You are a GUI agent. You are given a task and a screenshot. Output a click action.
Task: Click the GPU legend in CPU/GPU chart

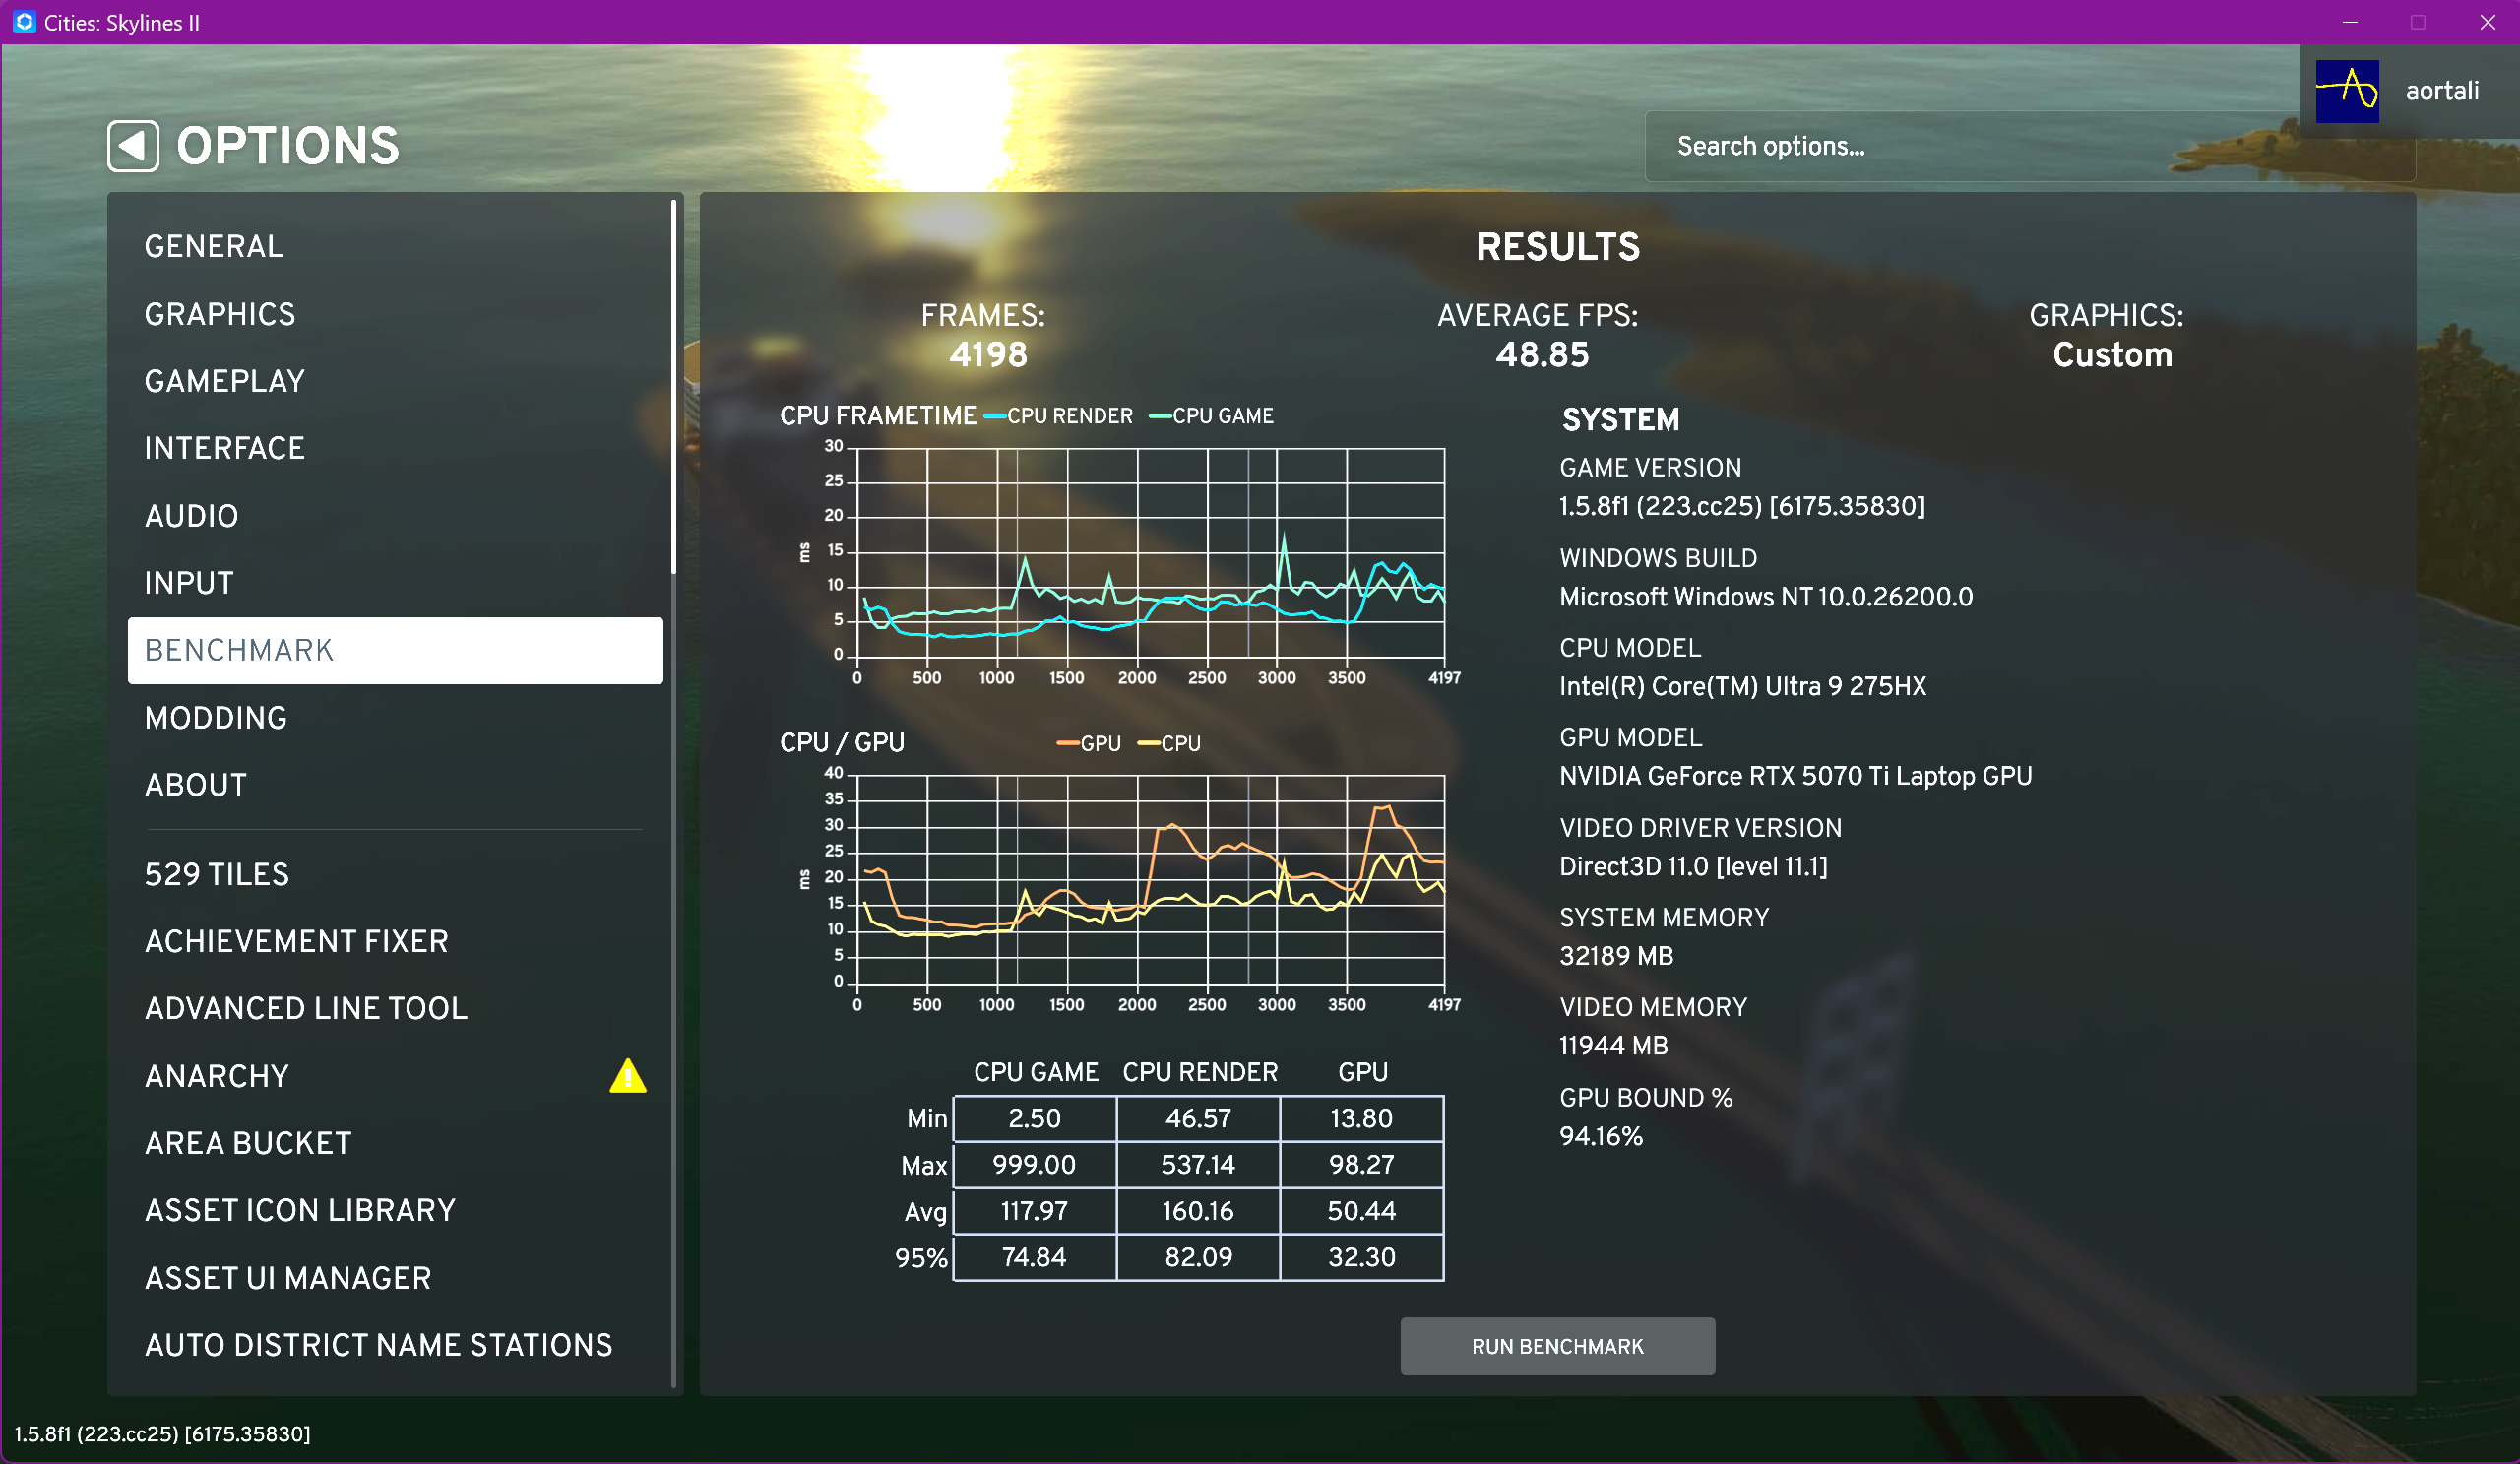(x=1089, y=743)
